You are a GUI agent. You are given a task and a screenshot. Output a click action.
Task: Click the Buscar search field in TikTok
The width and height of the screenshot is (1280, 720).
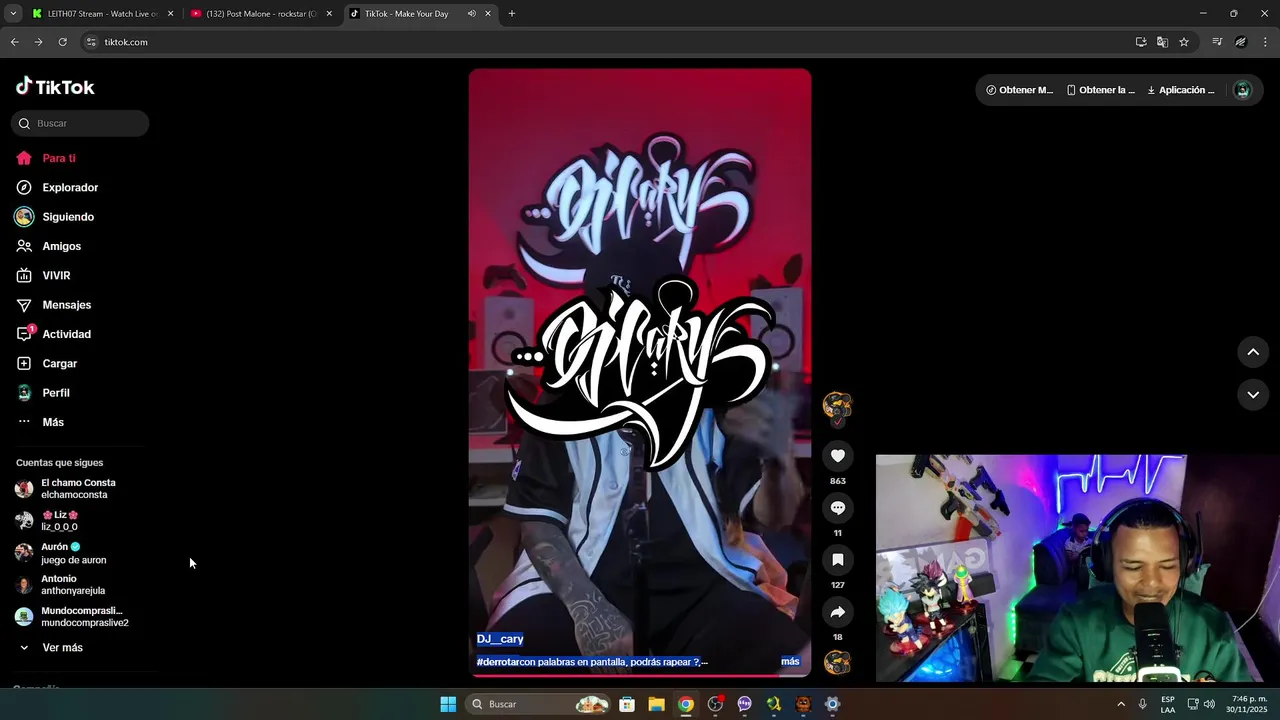(x=80, y=123)
